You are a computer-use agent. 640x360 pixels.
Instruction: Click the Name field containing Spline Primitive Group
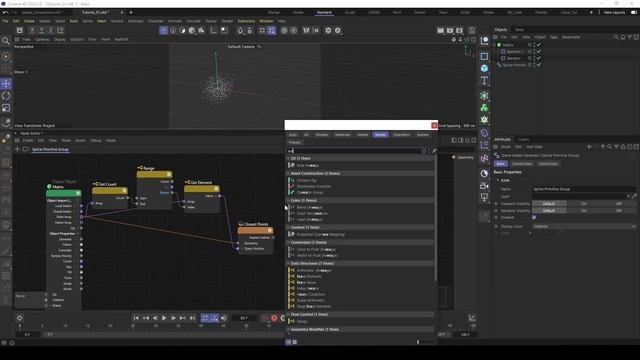point(583,189)
